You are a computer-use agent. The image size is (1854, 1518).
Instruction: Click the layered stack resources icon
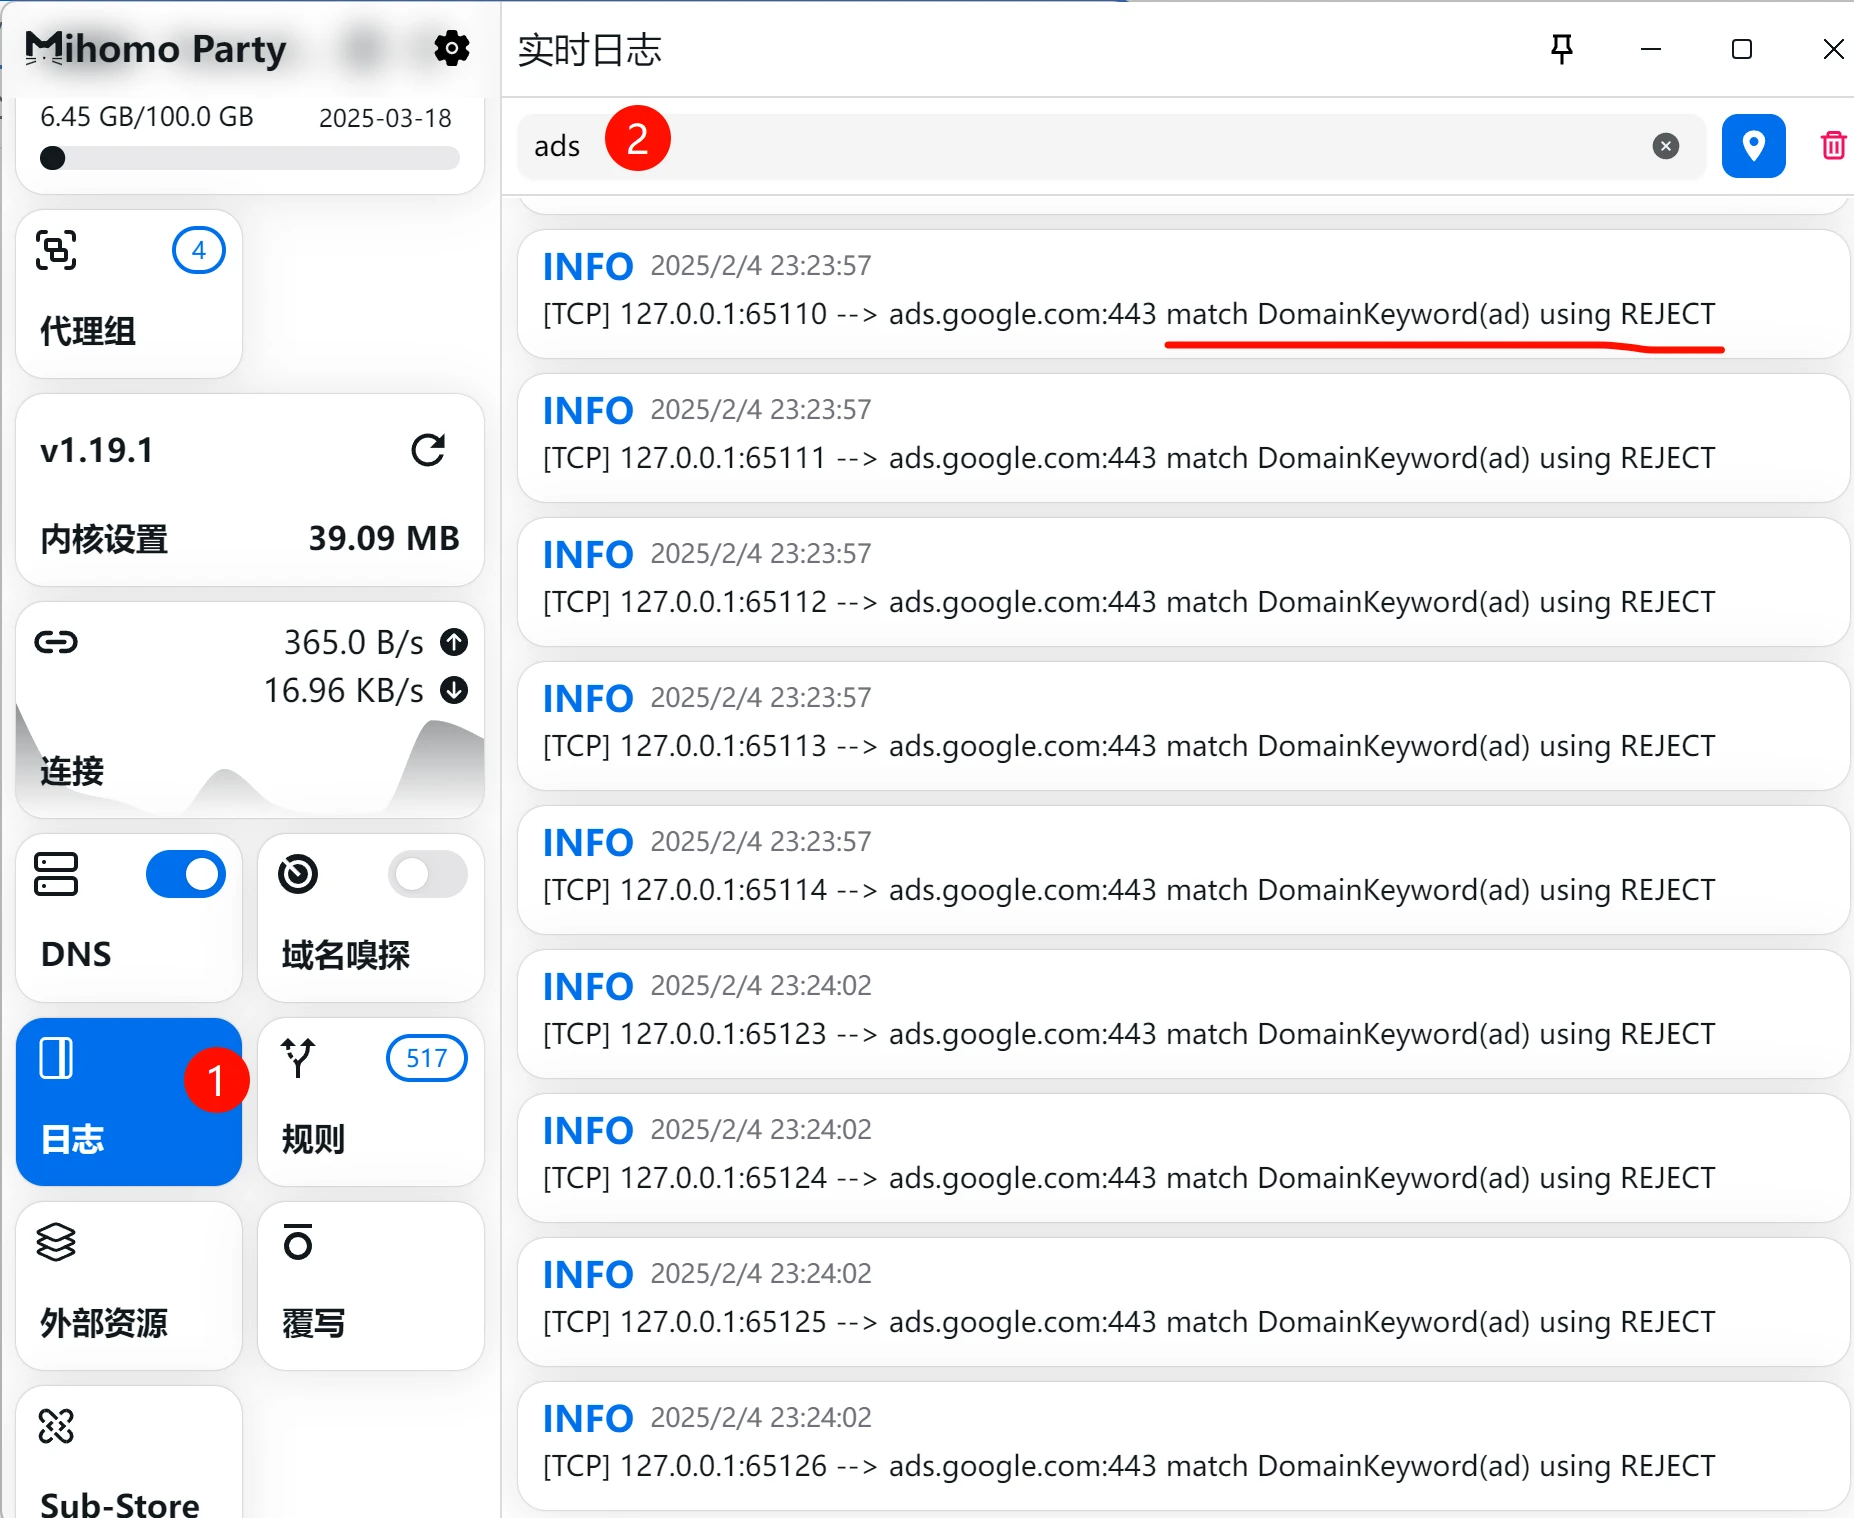56,1242
